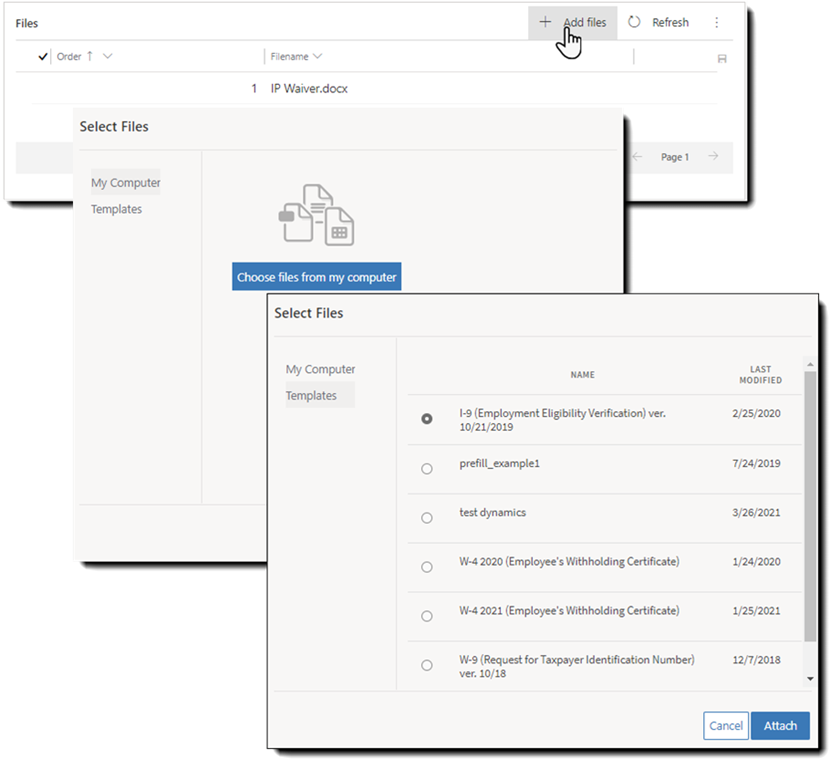Switch to the My Computer tab
The image size is (830, 759).
point(320,368)
